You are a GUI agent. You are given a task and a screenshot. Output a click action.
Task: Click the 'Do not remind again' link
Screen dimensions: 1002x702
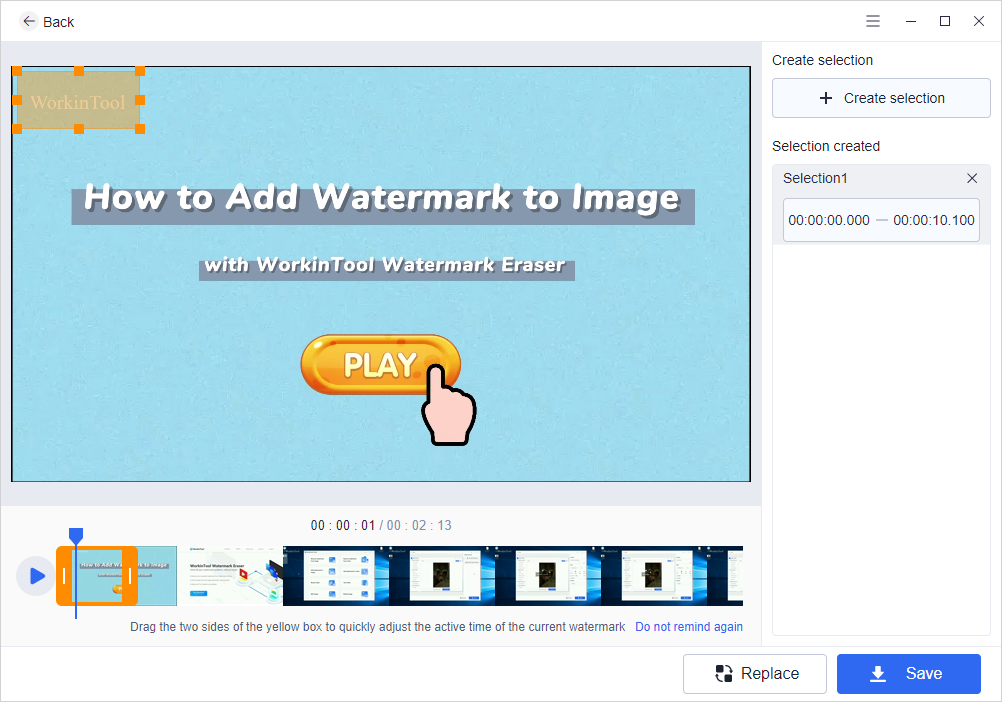pyautogui.click(x=689, y=627)
